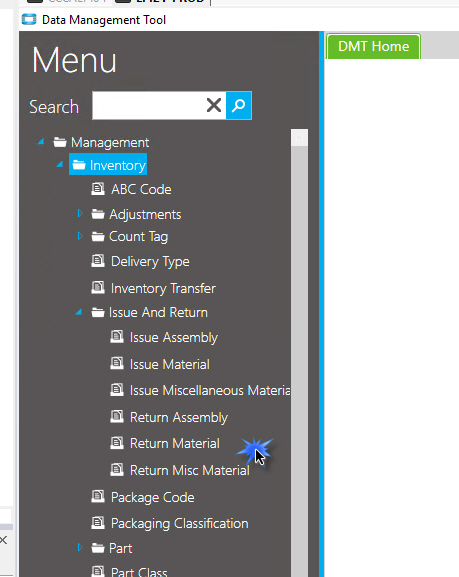This screenshot has height=577, width=459.
Task: Select the Inventory Transfer item icon
Action: click(x=98, y=287)
